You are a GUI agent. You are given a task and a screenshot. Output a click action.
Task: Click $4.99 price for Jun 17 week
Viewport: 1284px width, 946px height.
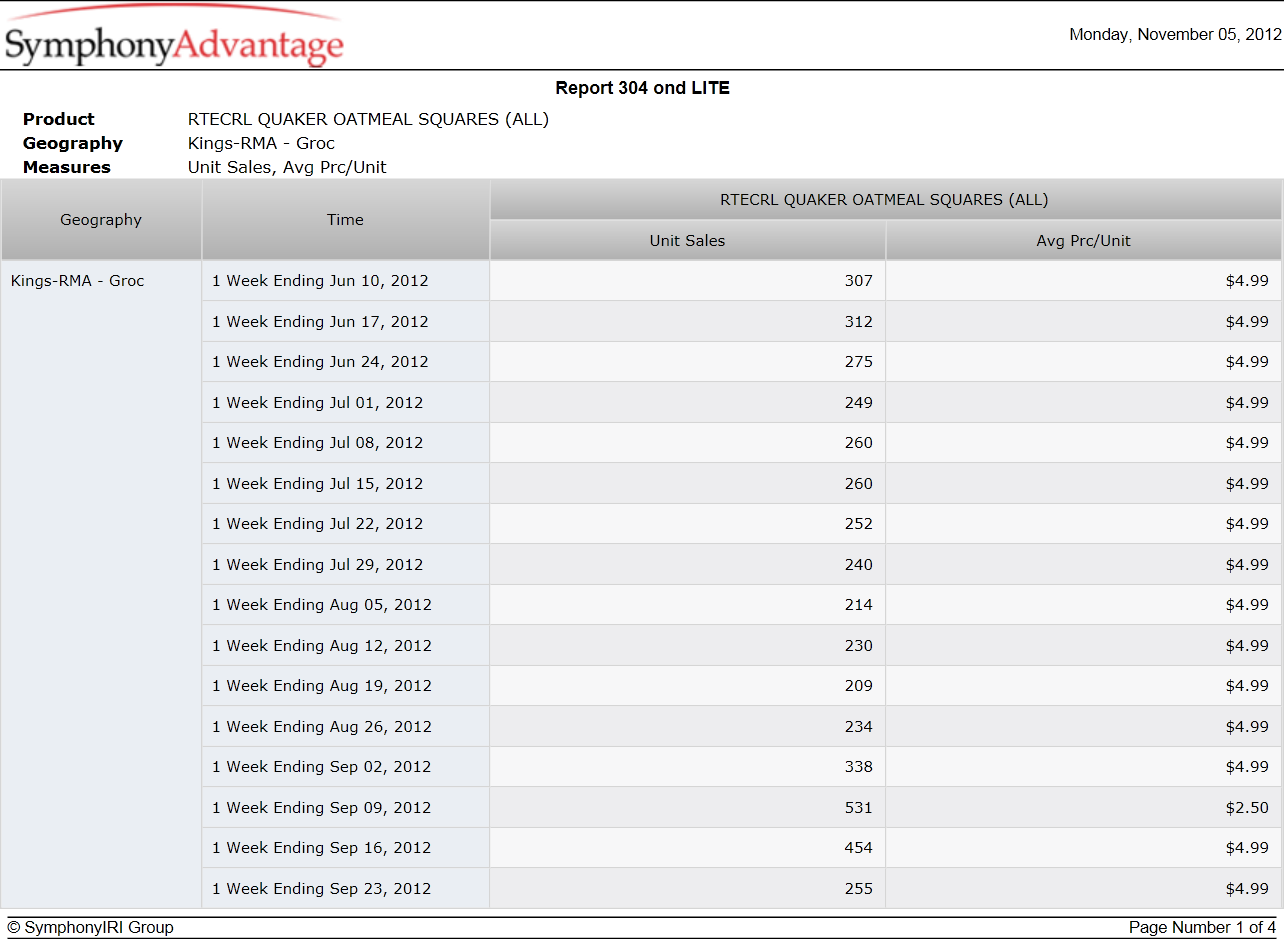[1247, 322]
